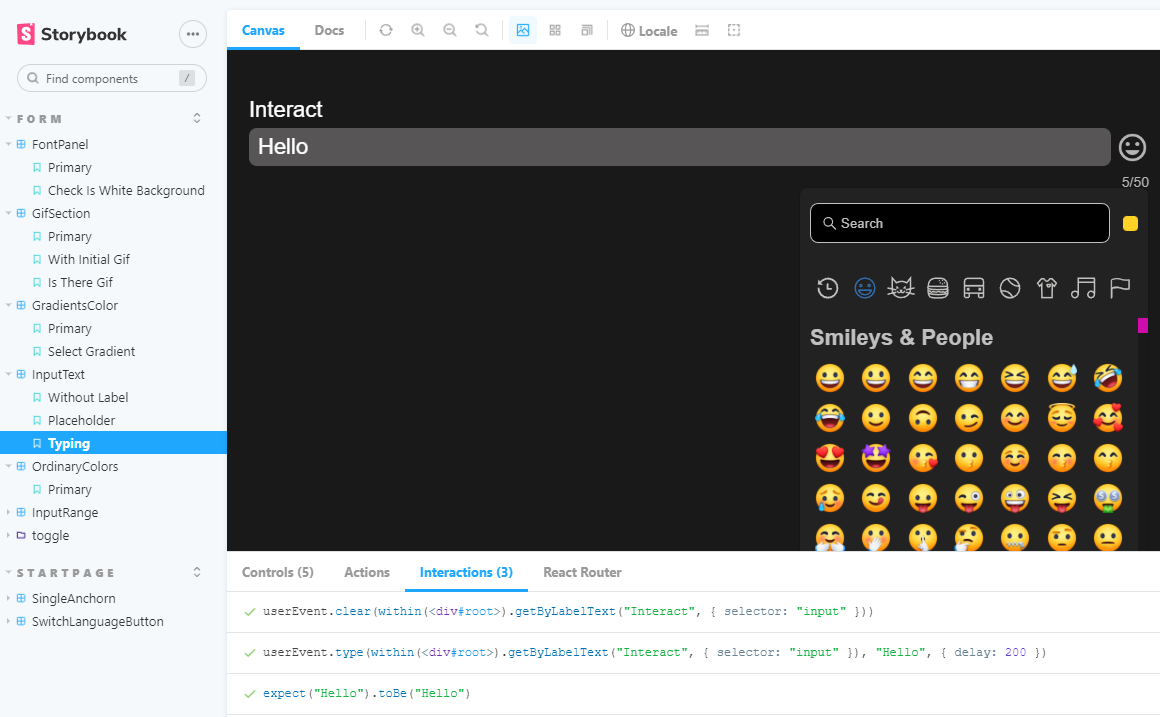Open the Is There Gif story
This screenshot has height=717, width=1160.
click(x=80, y=283)
